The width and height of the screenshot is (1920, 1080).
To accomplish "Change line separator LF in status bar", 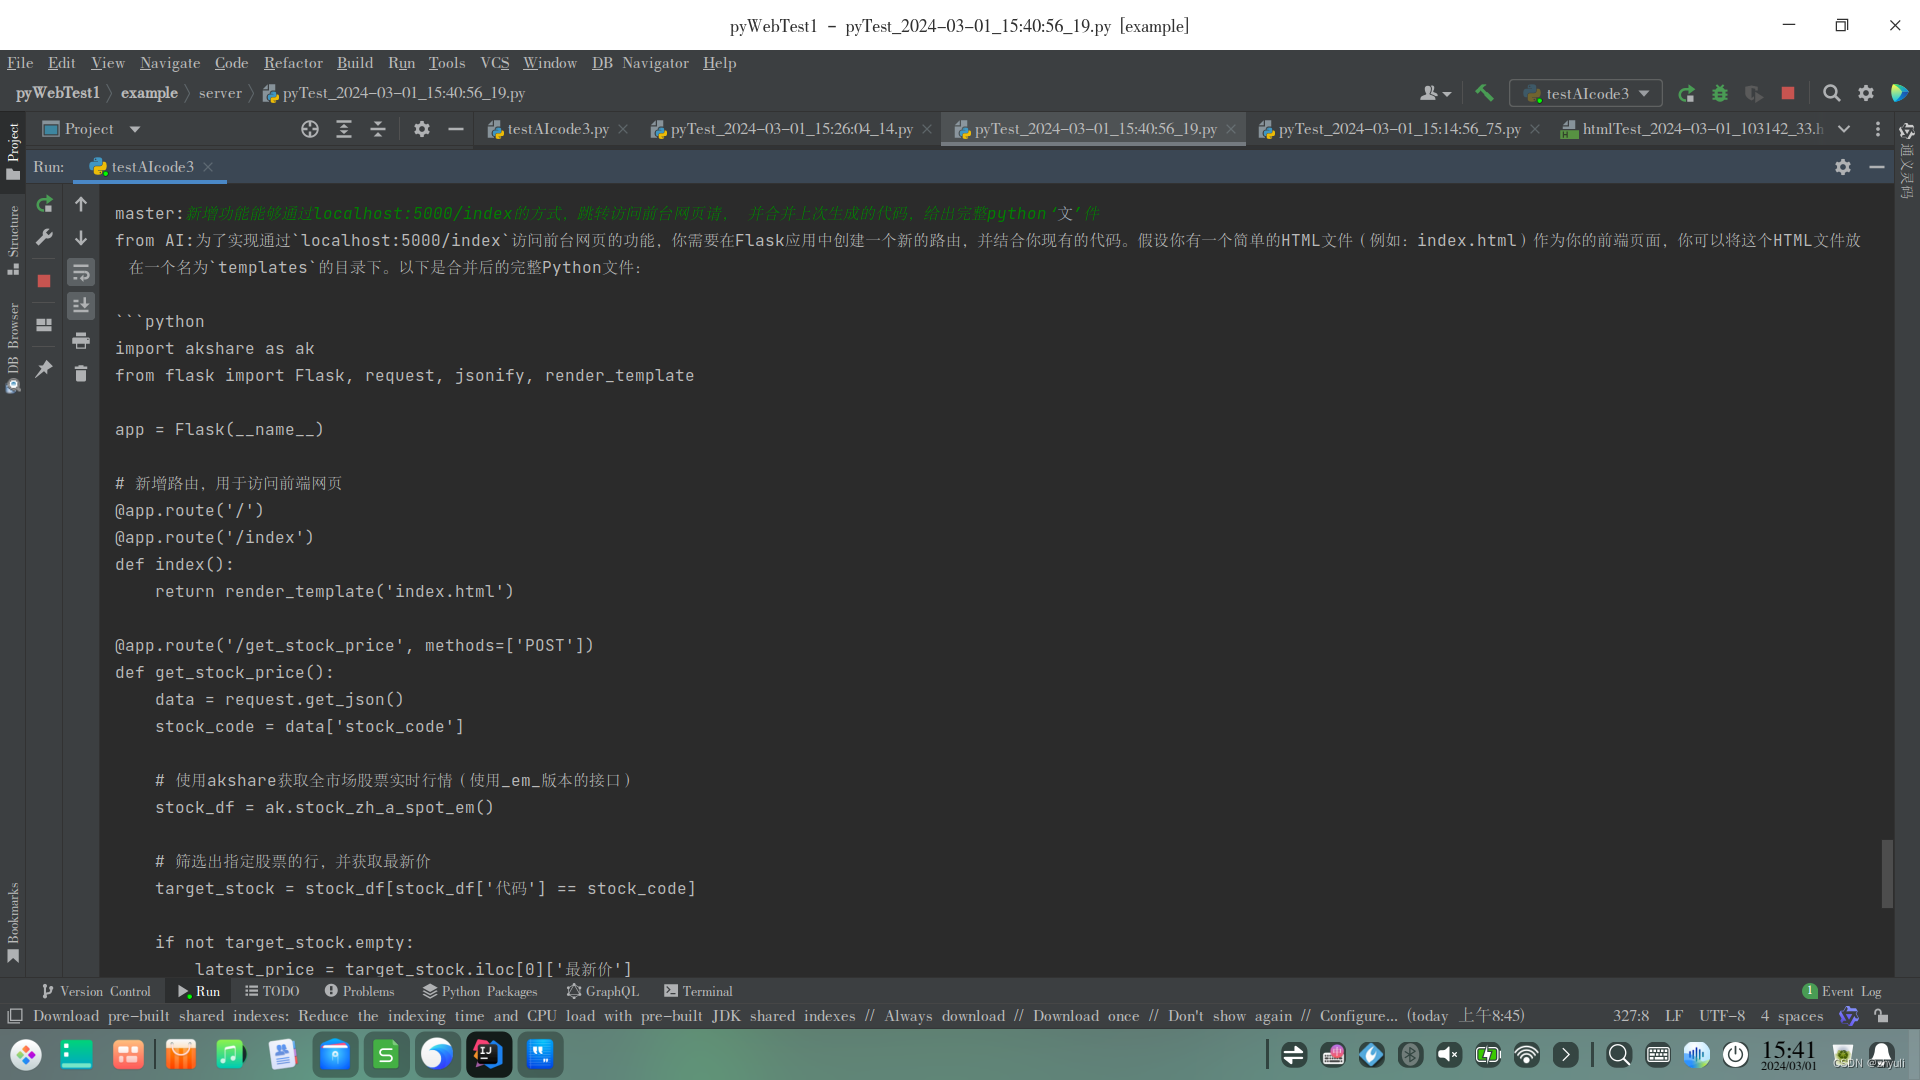I will pos(1674,1016).
